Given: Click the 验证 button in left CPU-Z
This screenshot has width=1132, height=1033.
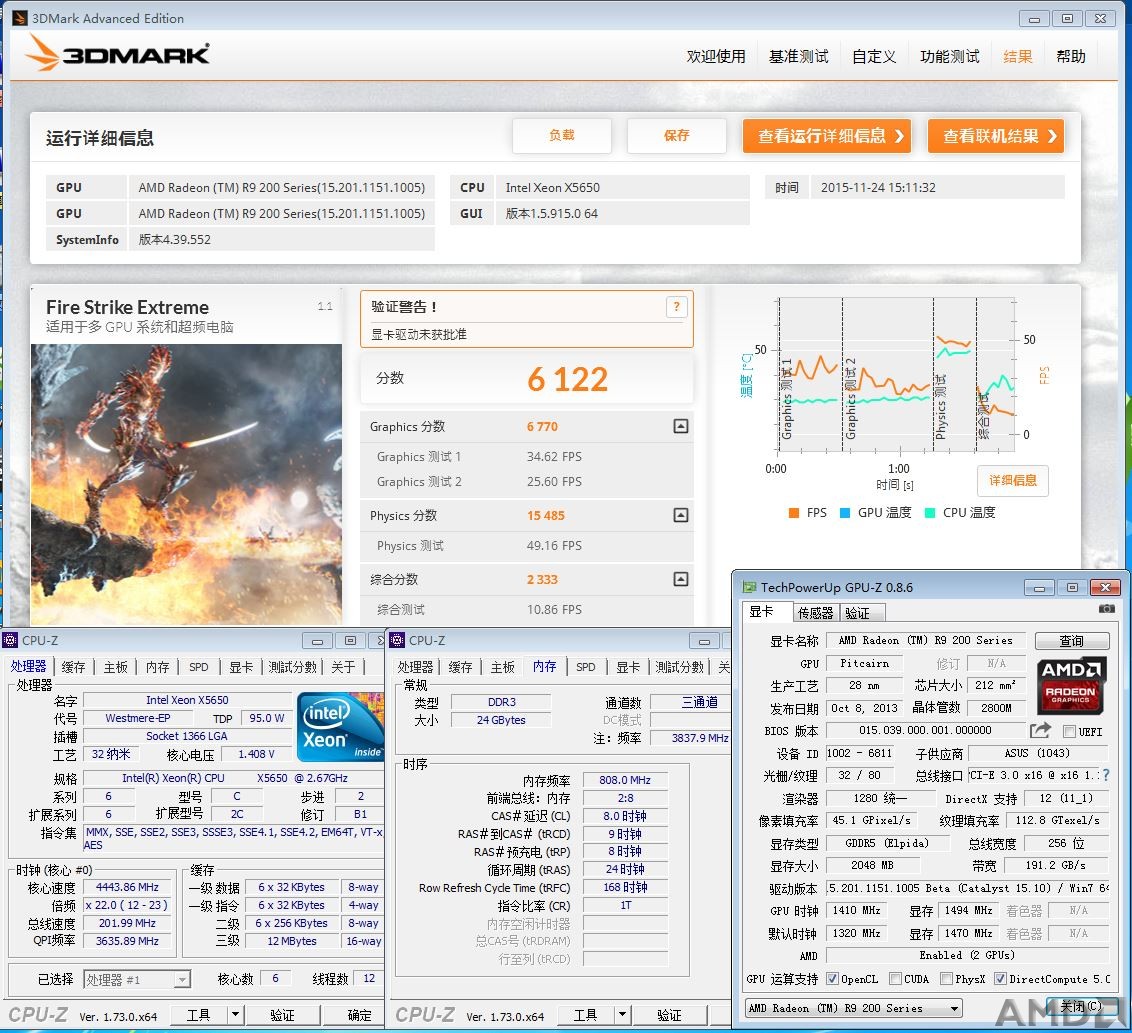Looking at the screenshot, I should point(282,1015).
